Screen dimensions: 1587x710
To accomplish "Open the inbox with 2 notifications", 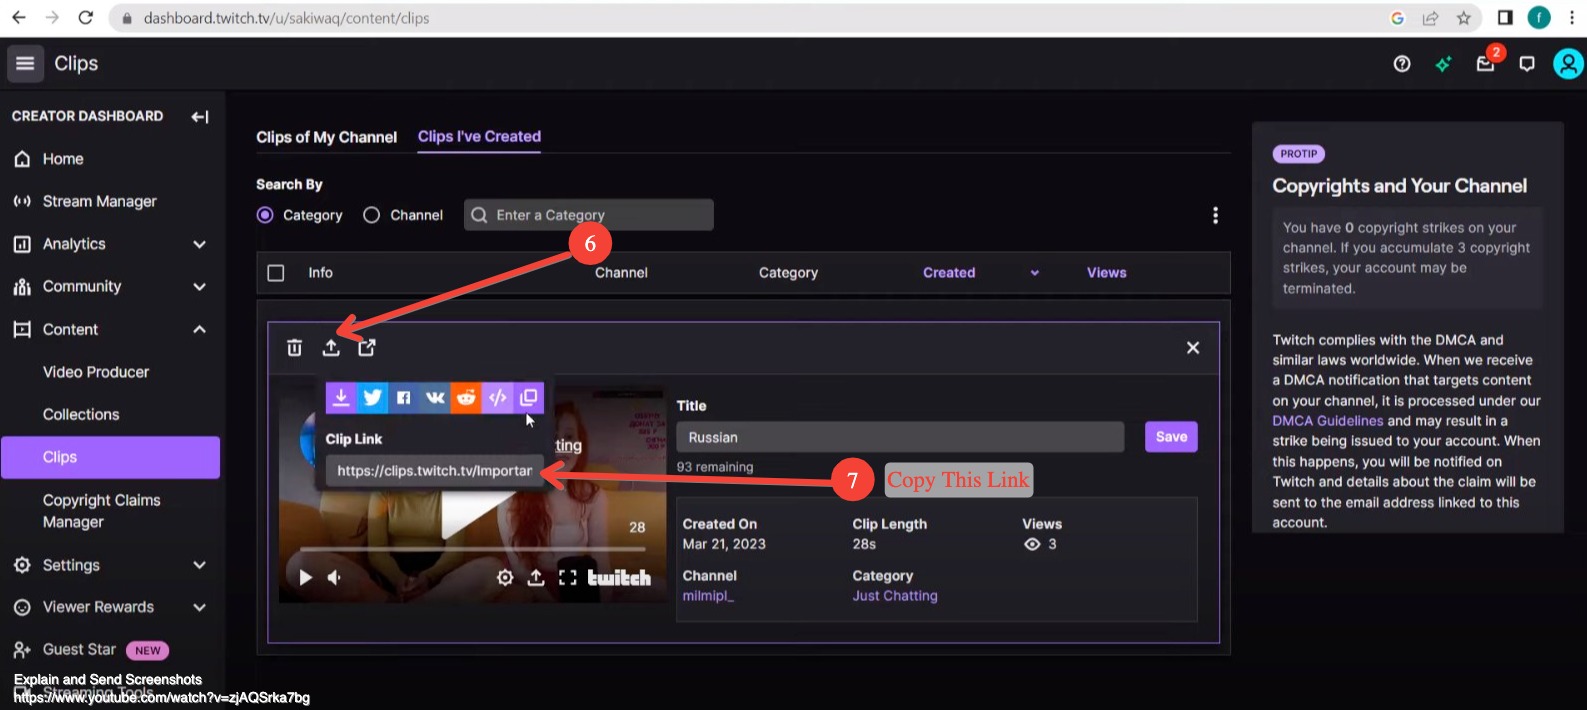I will click(1486, 63).
